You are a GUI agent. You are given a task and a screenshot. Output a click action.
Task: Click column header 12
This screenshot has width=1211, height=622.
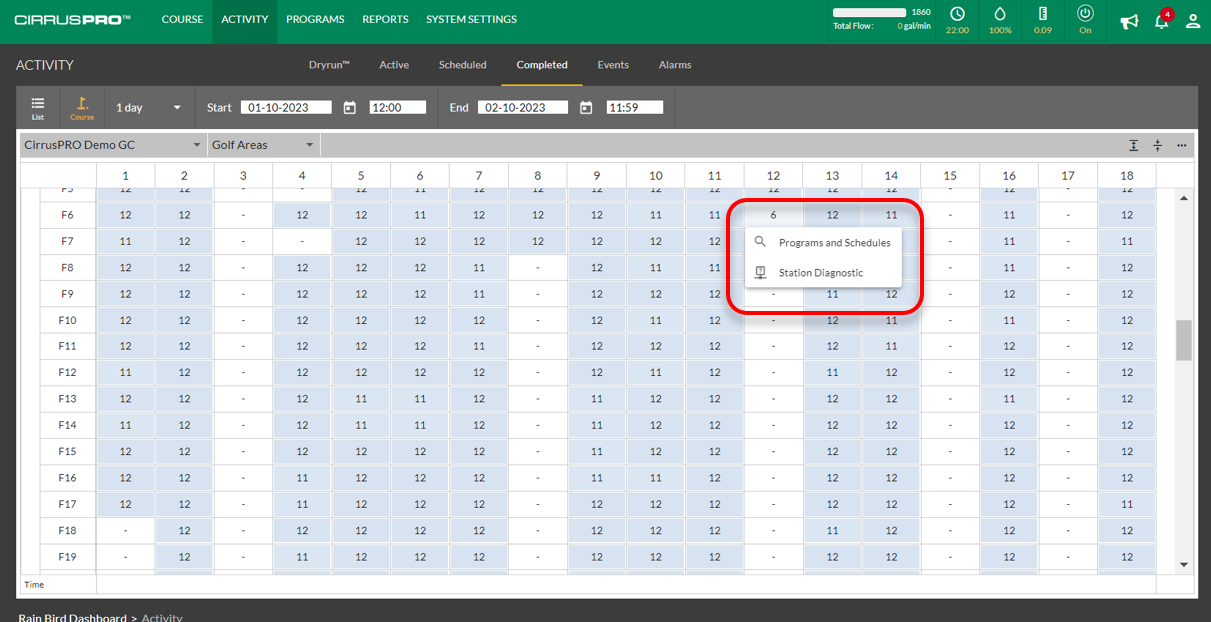pos(773,176)
